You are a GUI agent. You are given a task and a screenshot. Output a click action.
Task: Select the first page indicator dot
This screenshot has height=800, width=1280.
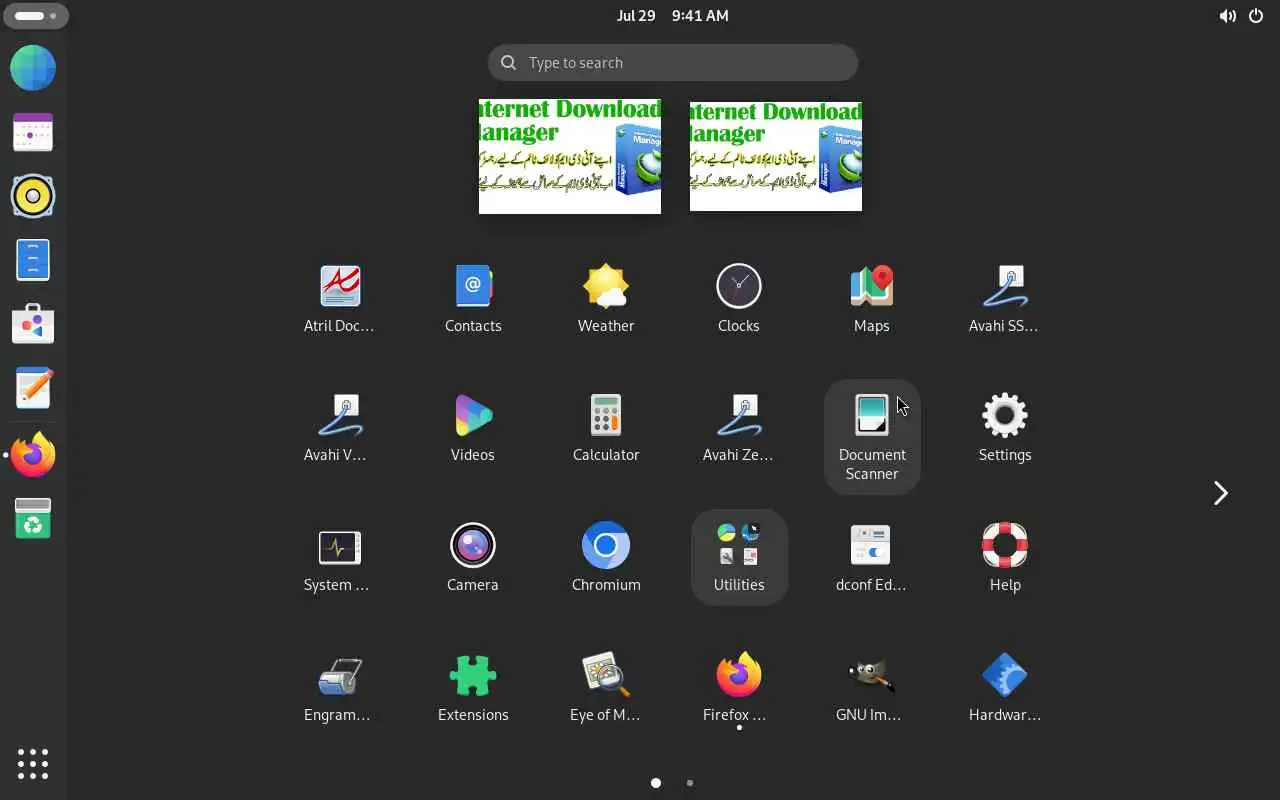(656, 783)
